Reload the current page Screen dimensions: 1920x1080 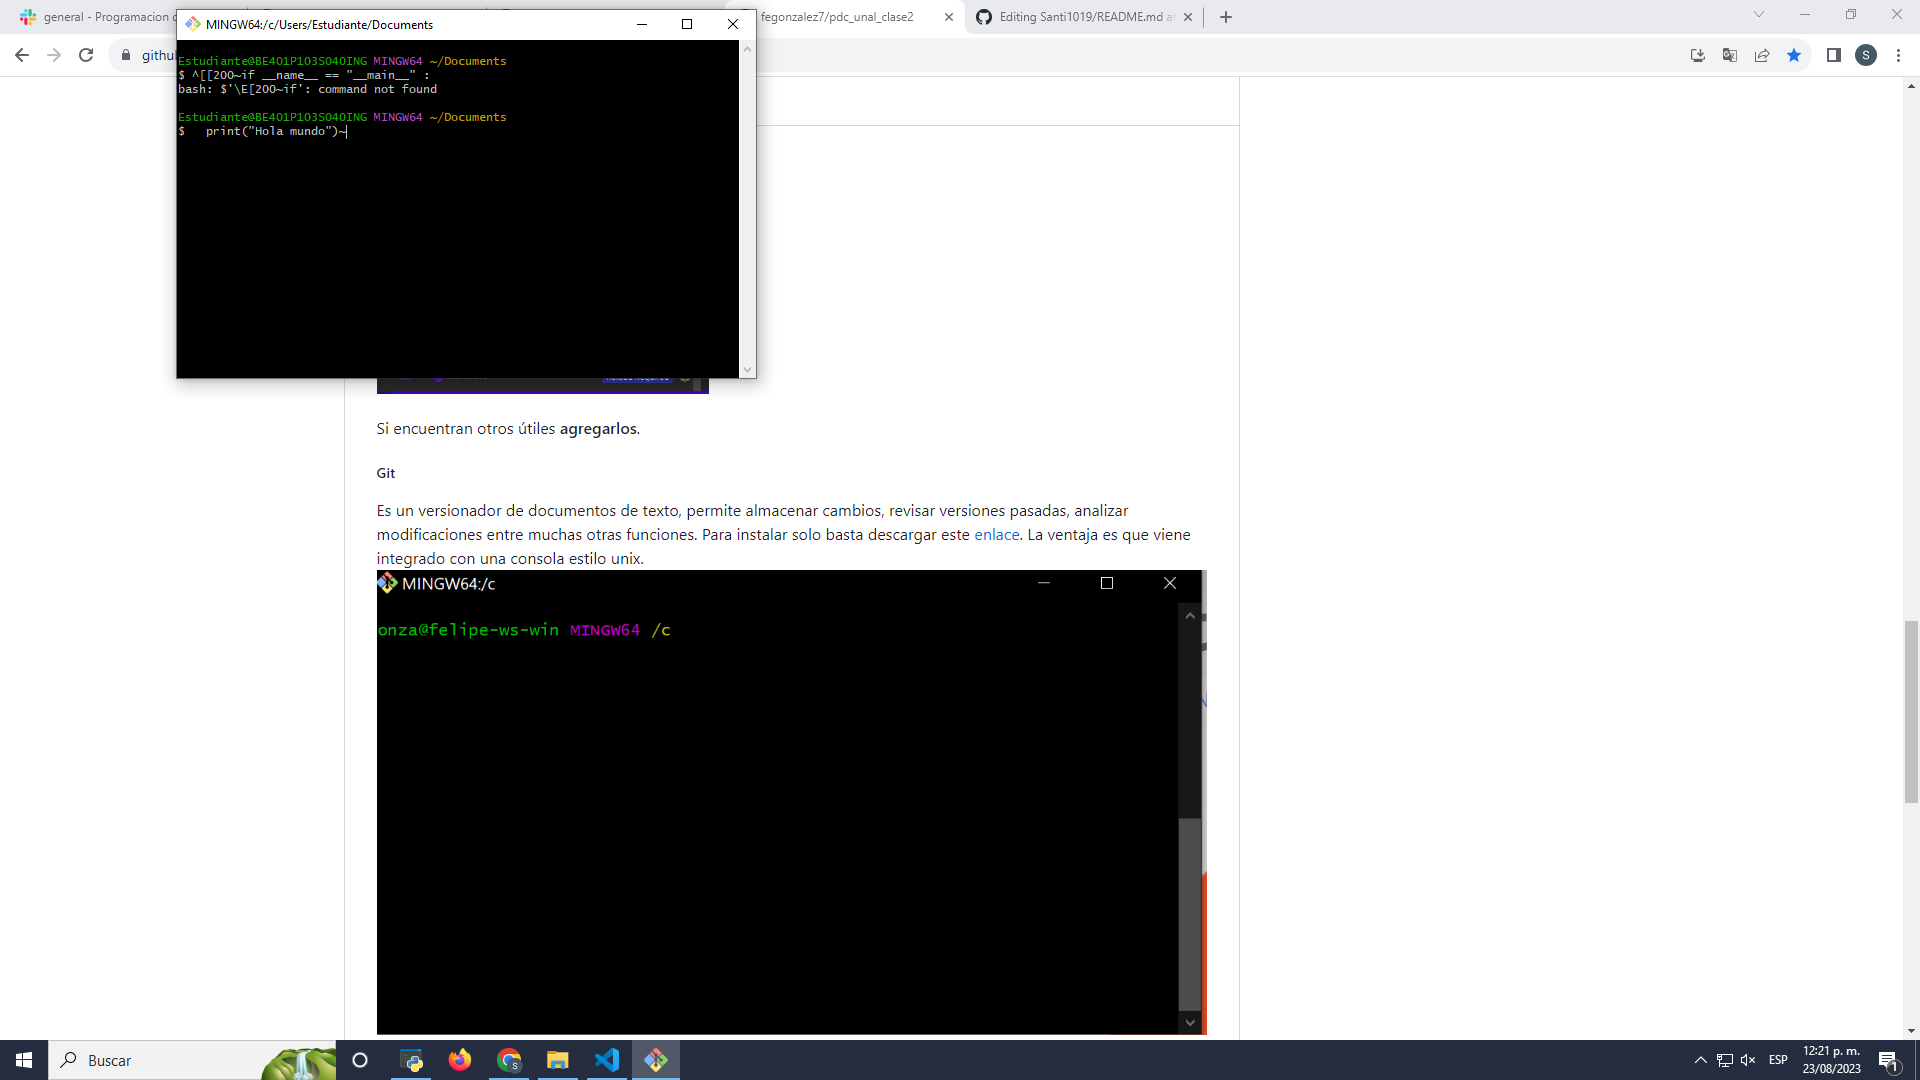86,55
